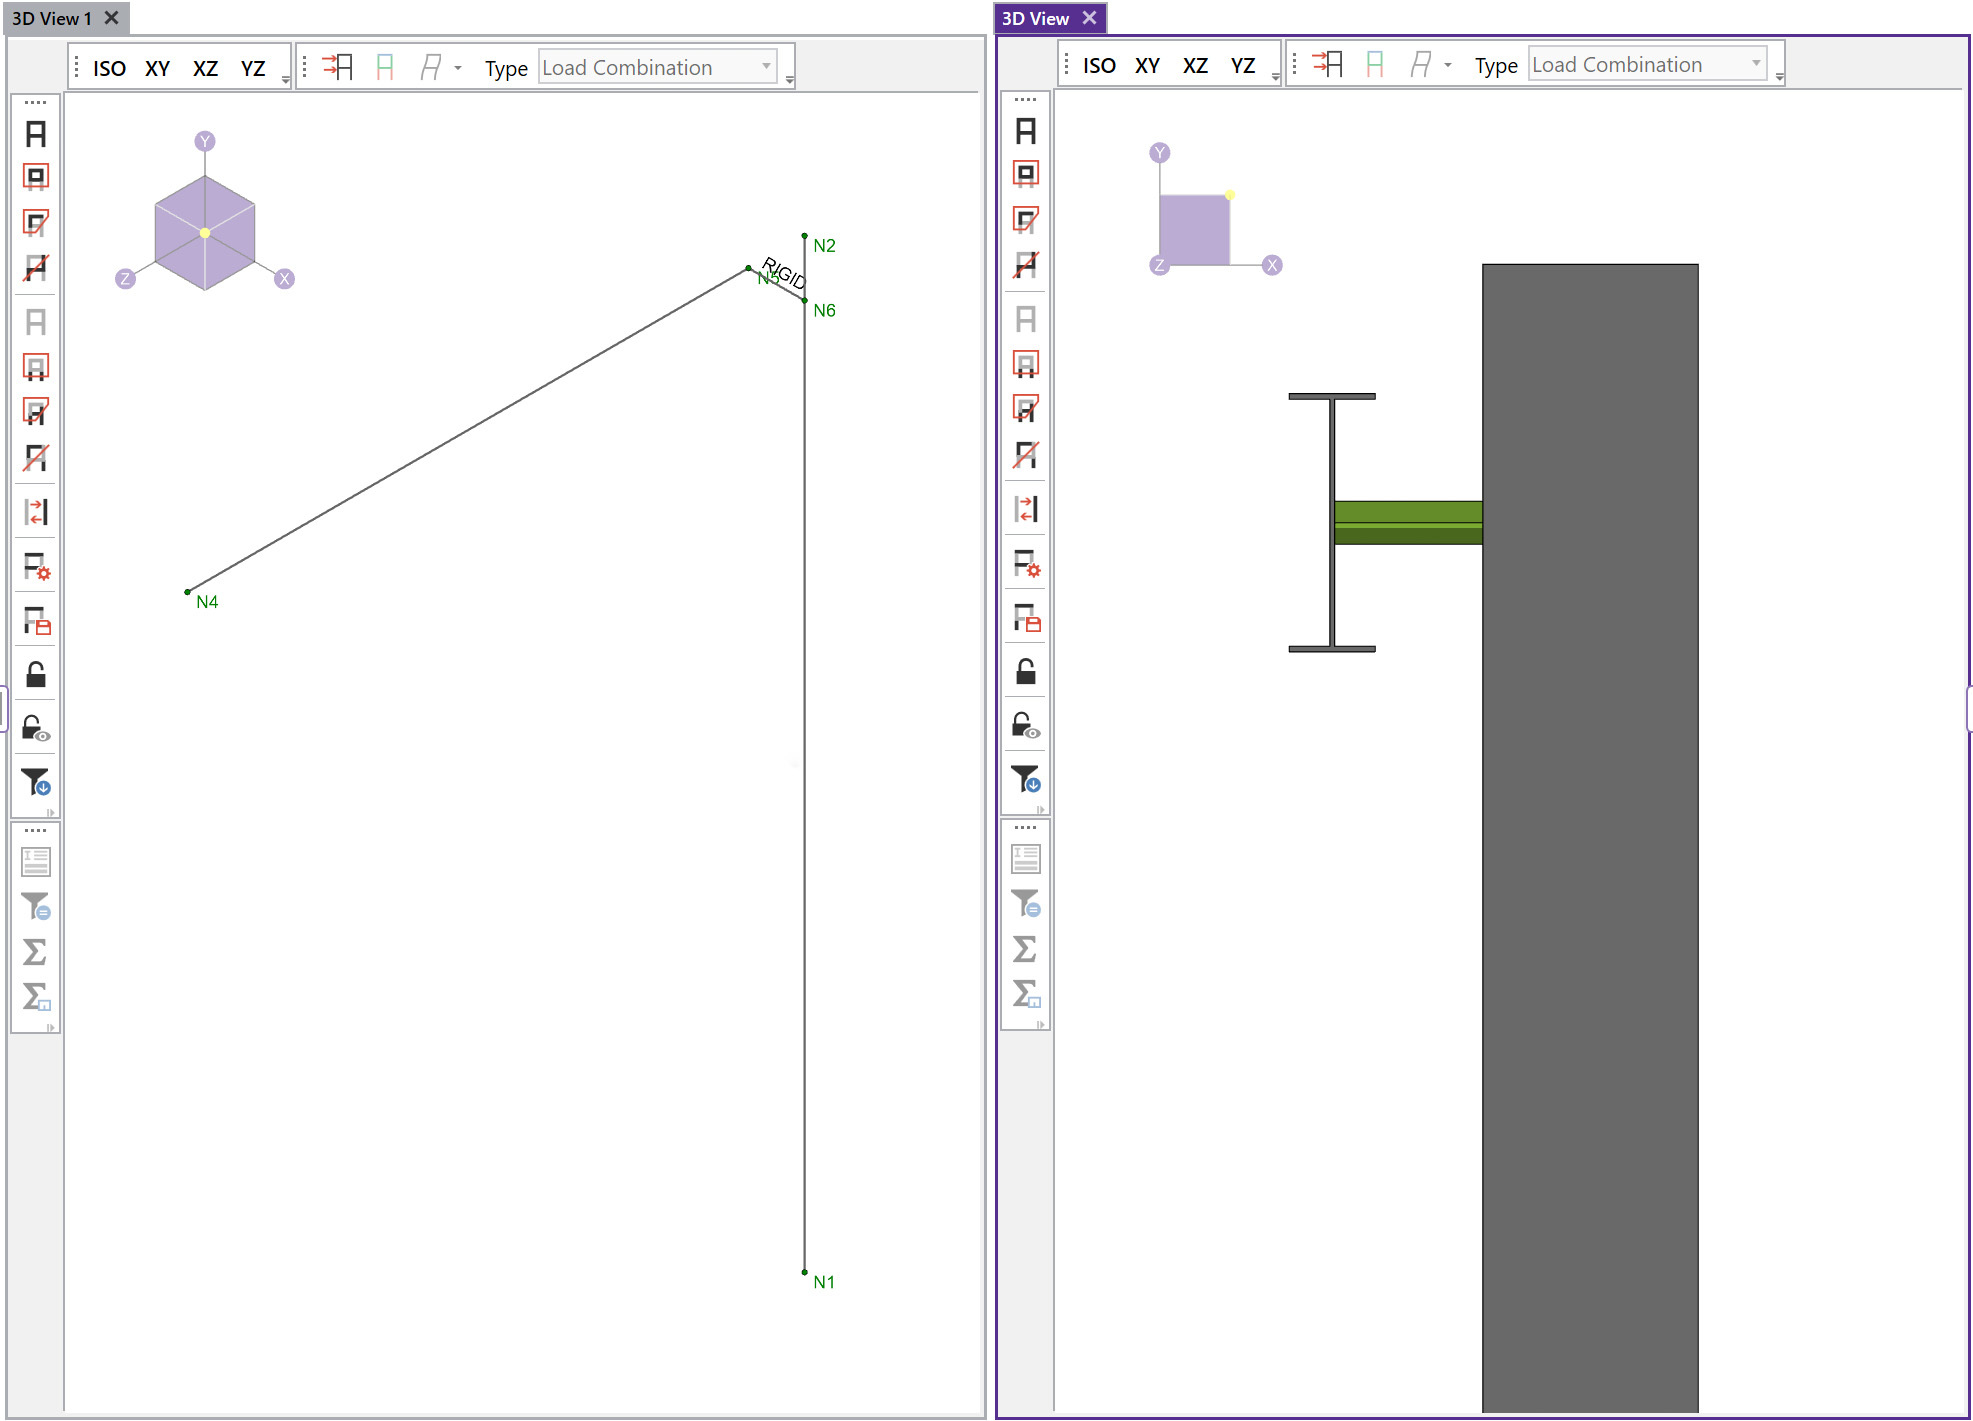Open the Load Combination dropdown in right view
The height and width of the screenshot is (1421, 1973).
(x=1647, y=64)
